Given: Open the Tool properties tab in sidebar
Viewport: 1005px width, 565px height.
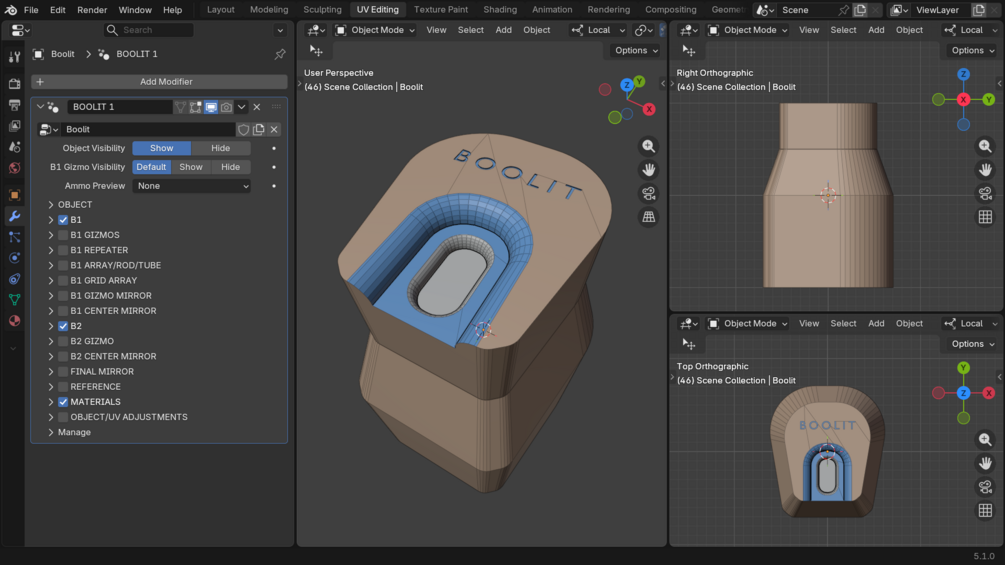Looking at the screenshot, I should 14,57.
